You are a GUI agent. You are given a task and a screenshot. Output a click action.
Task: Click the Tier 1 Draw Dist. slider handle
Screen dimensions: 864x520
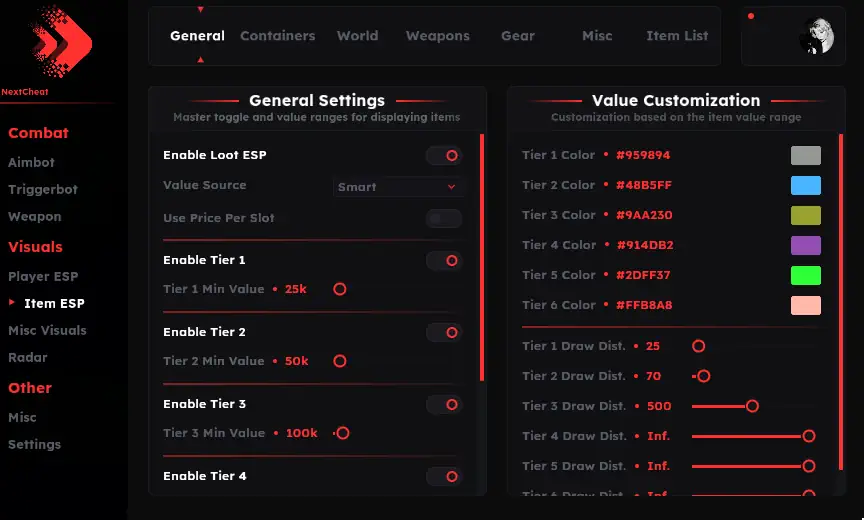tap(699, 346)
